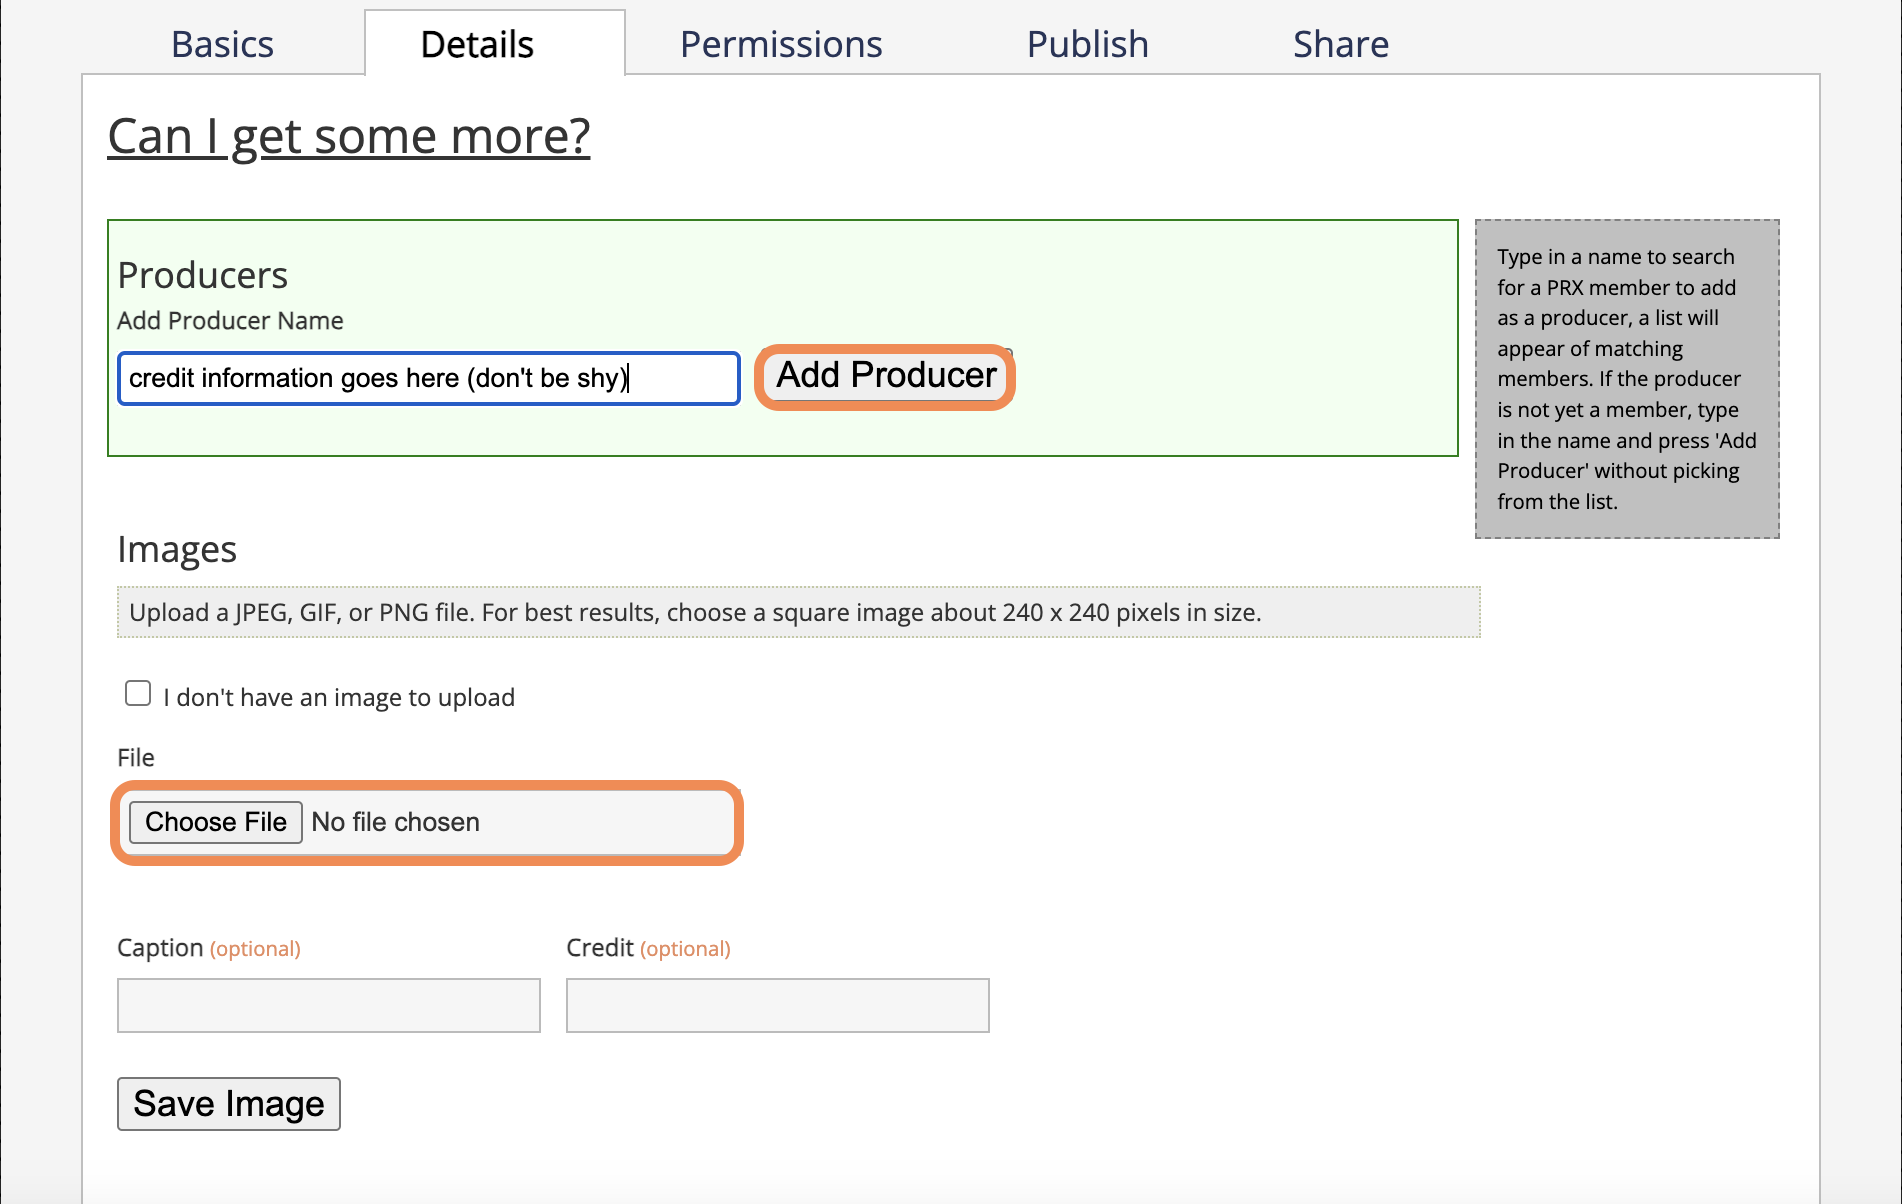
Task: Click the Add Producer button
Action: [x=885, y=377]
